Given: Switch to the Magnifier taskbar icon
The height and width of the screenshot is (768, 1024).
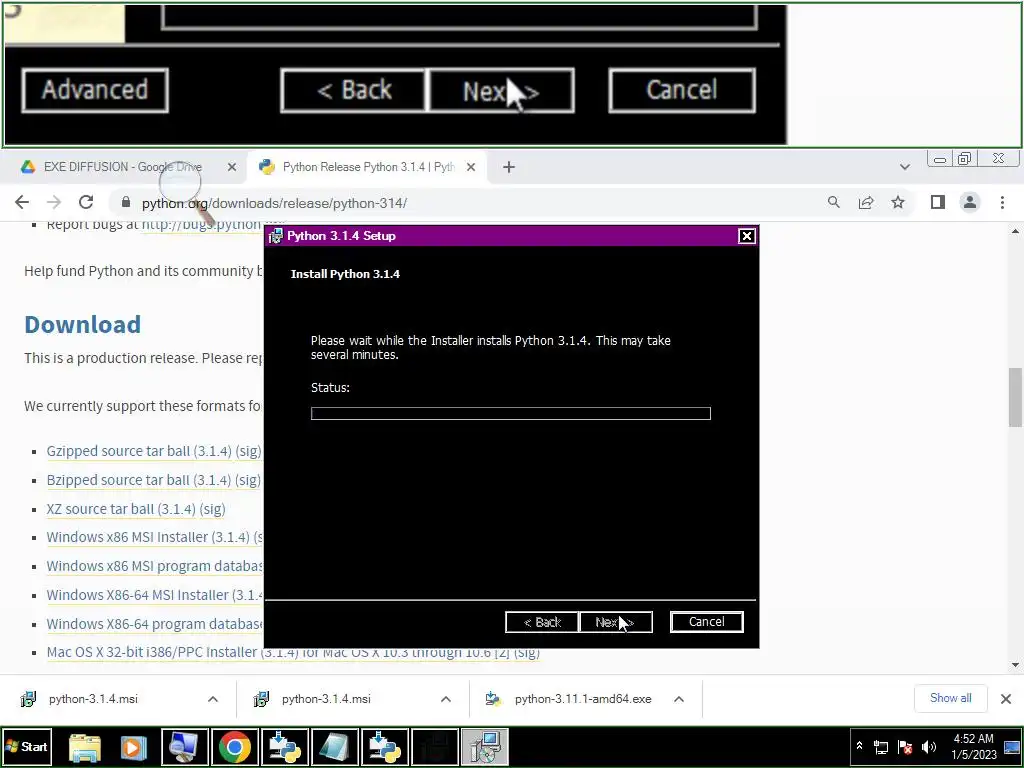Looking at the screenshot, I should pyautogui.click(x=185, y=746).
